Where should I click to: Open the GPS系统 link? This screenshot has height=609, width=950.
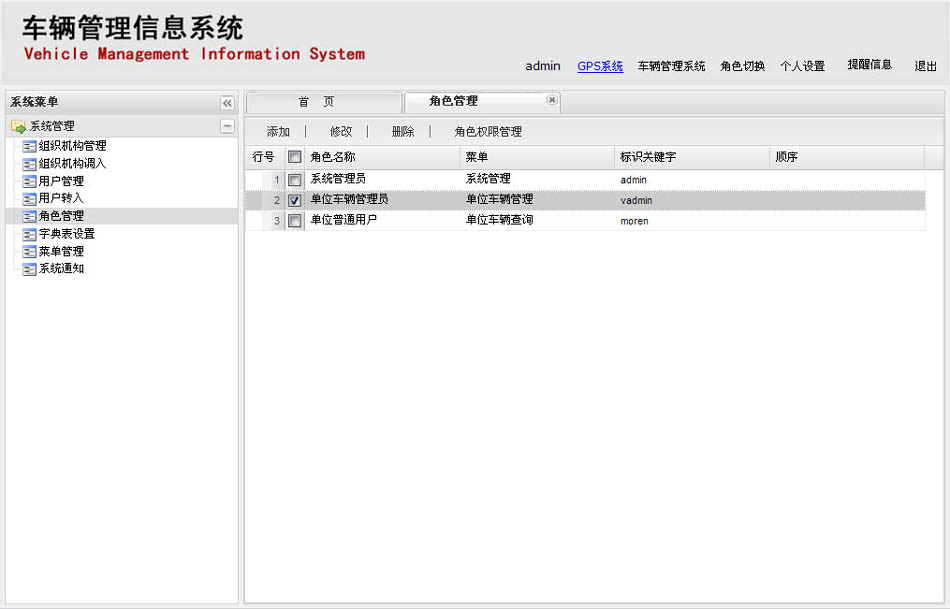(600, 67)
